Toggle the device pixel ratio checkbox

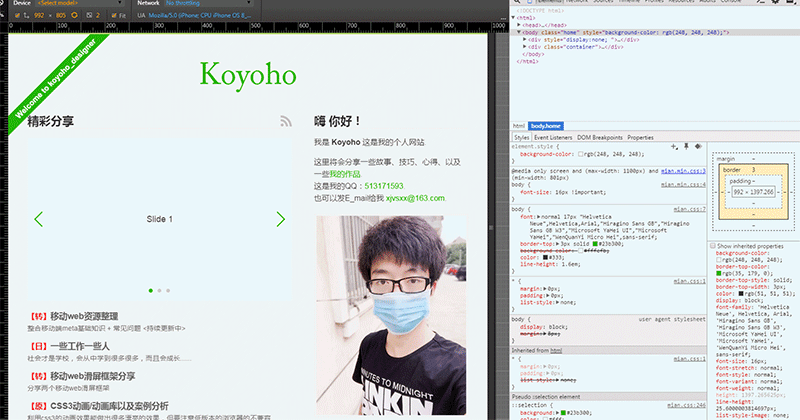click(x=89, y=15)
